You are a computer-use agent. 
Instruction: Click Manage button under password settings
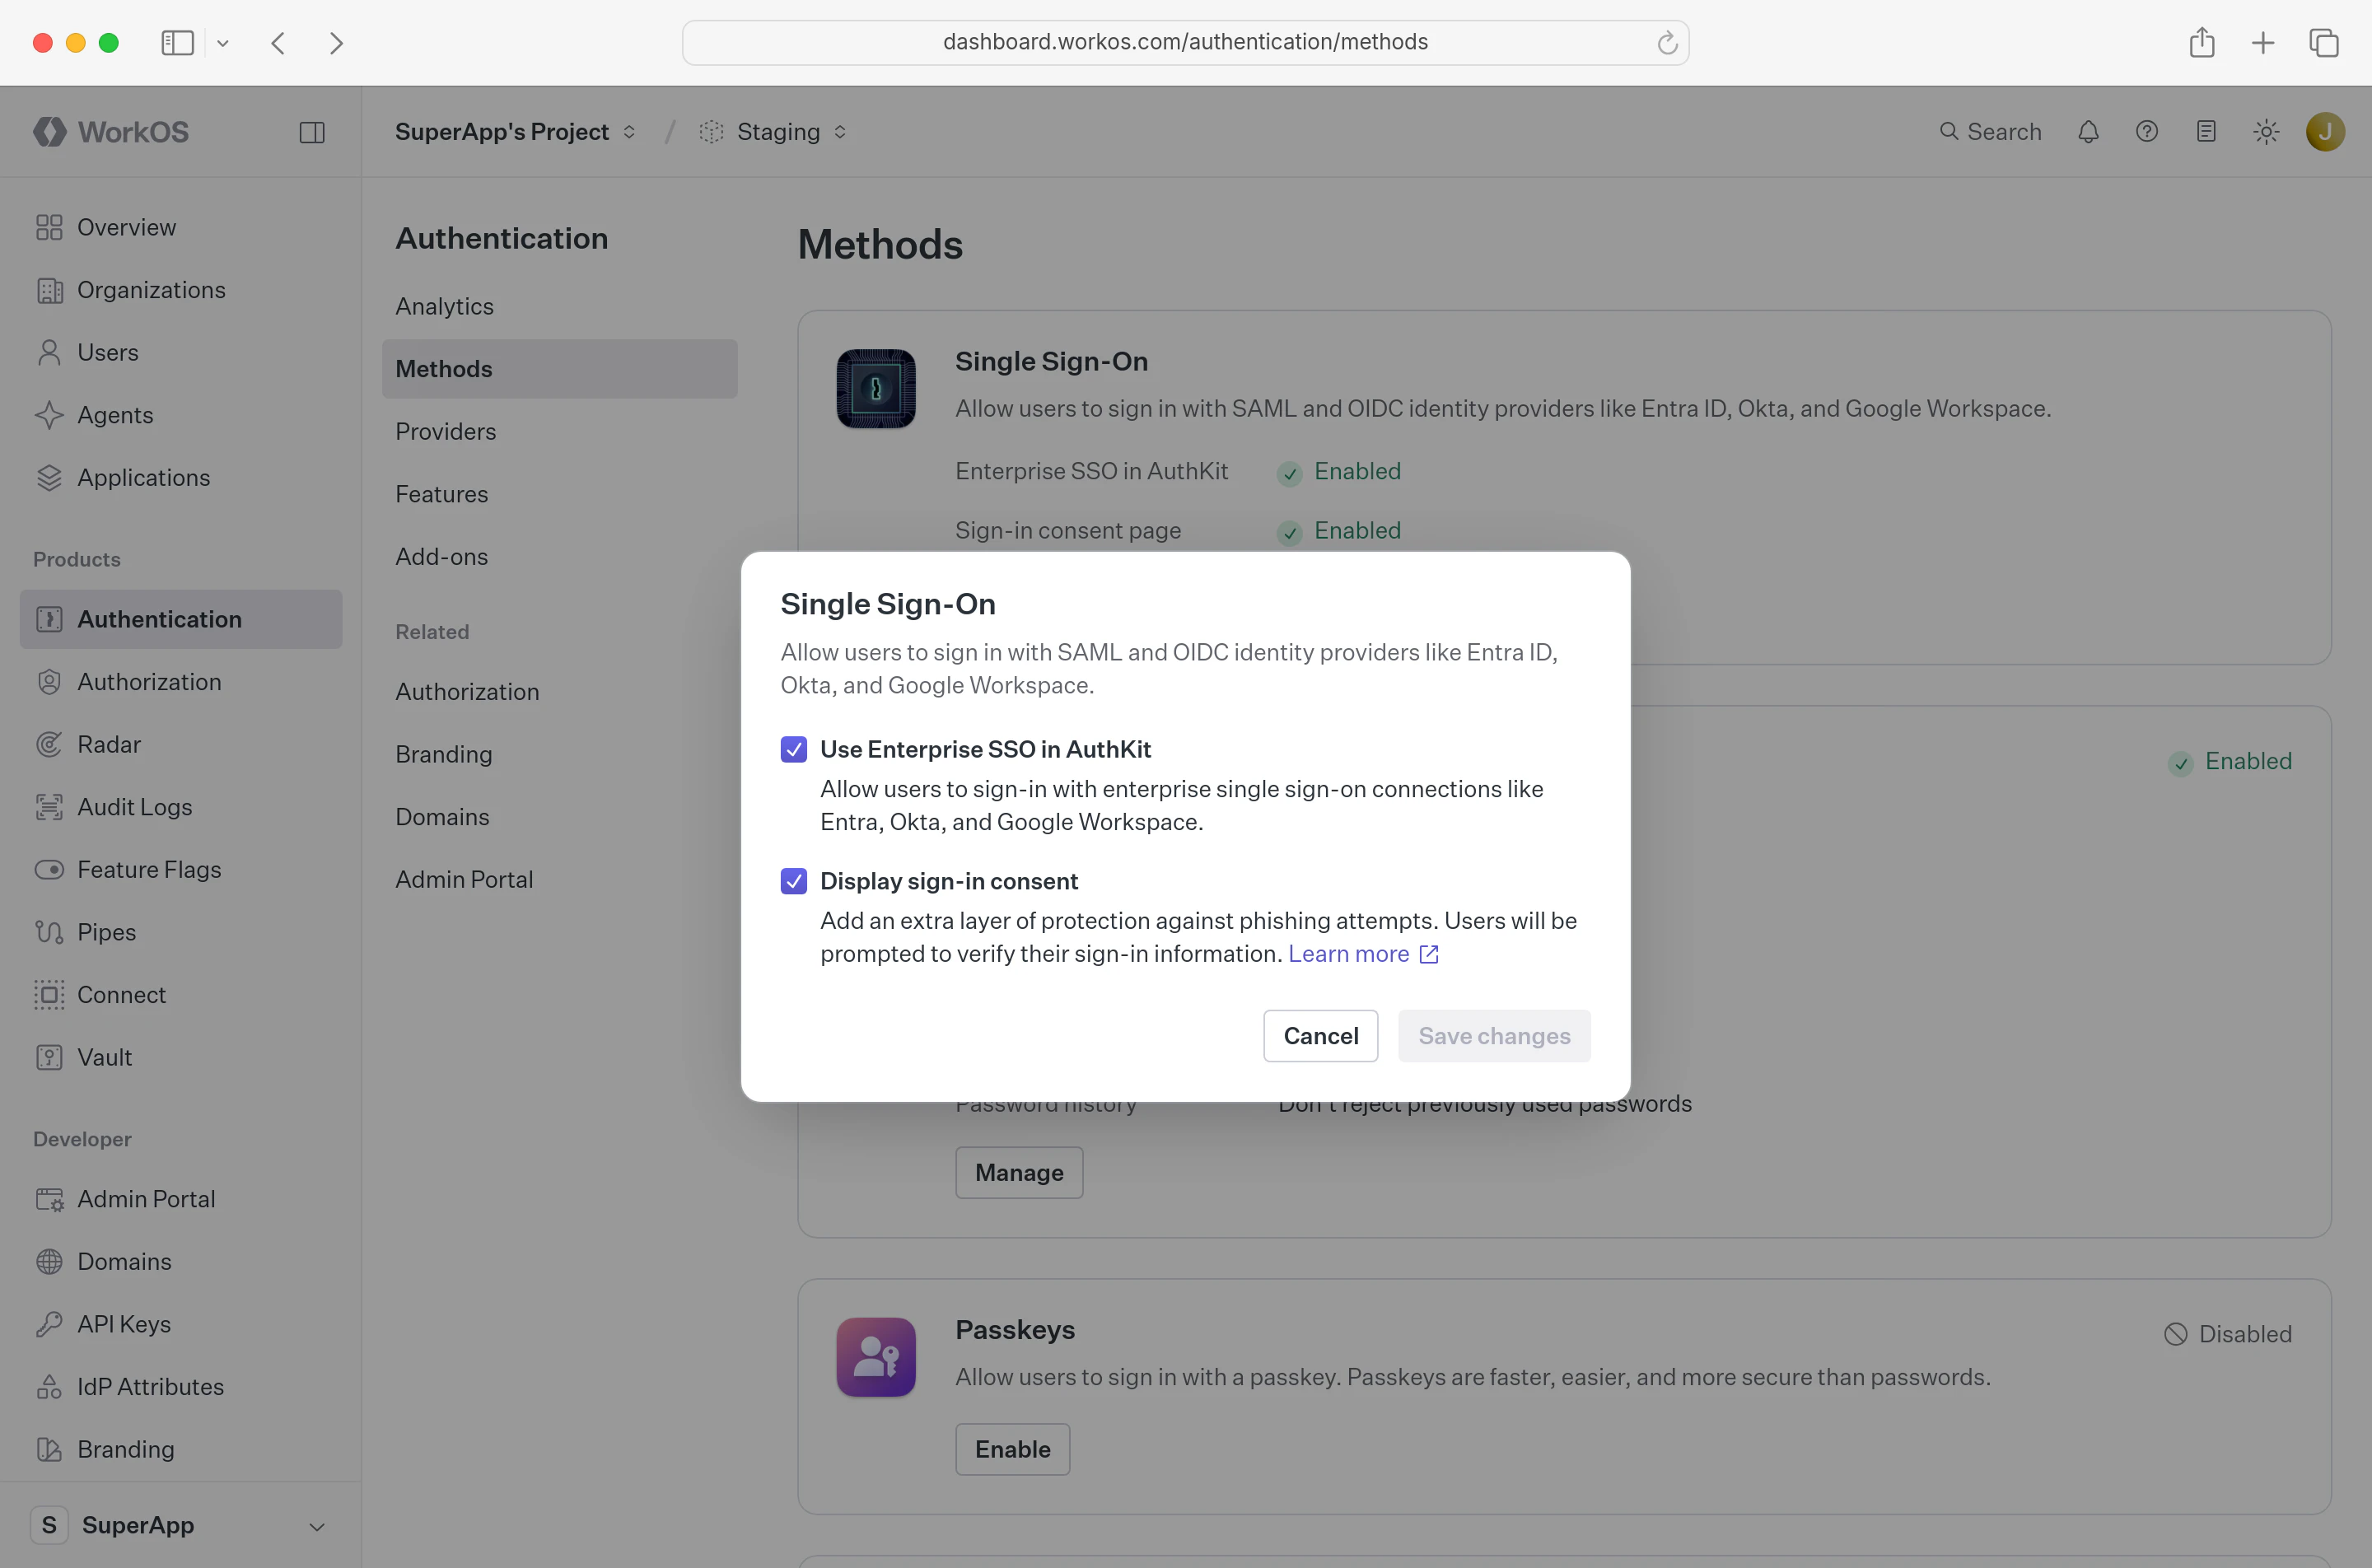pos(1019,1173)
